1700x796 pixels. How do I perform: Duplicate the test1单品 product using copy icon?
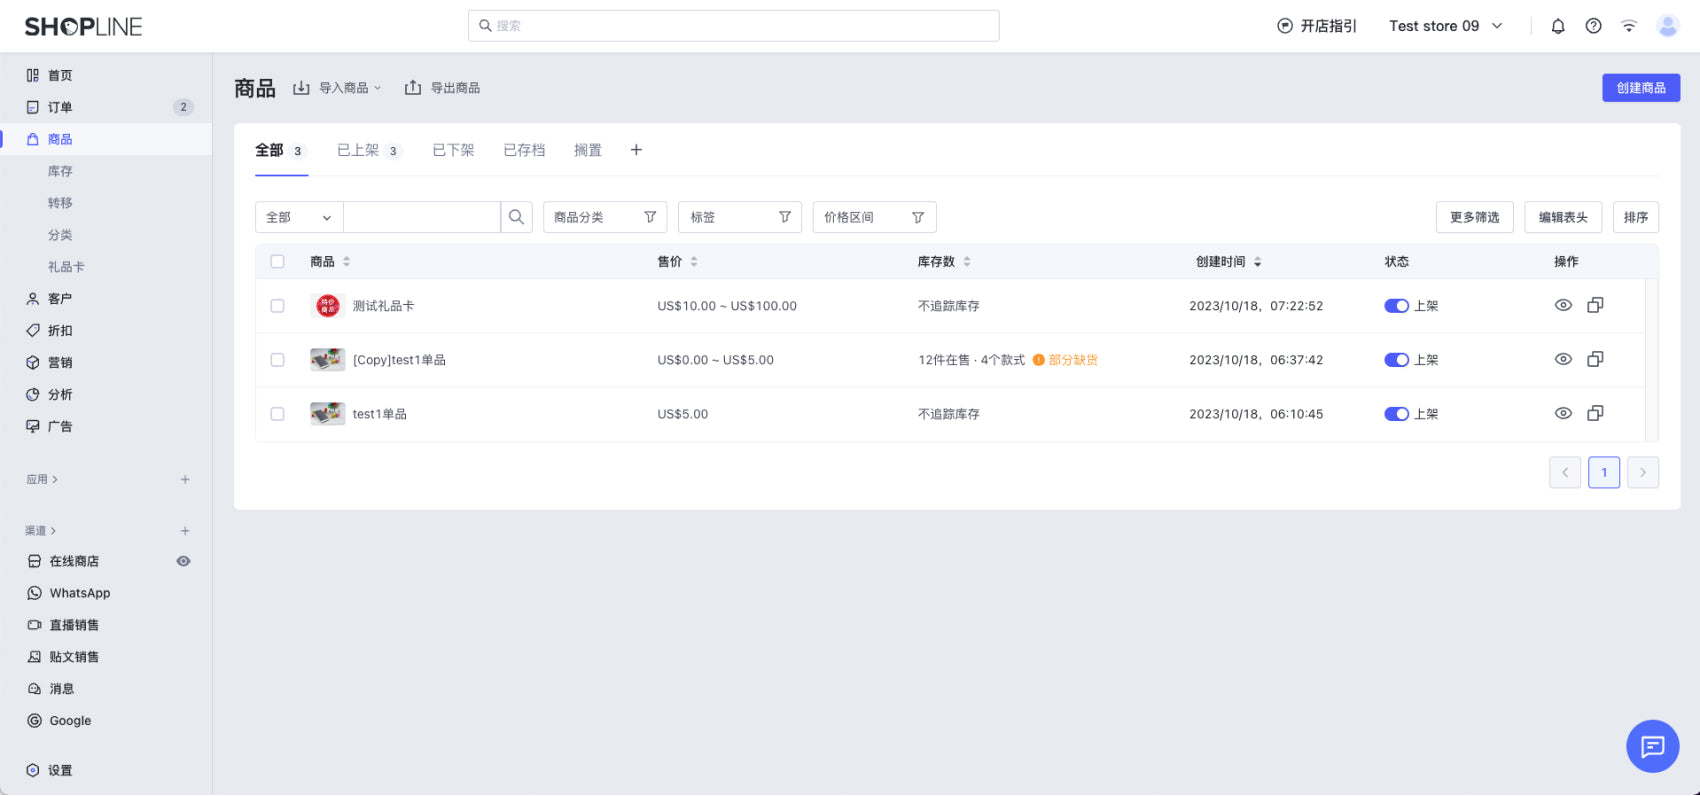tap(1595, 413)
